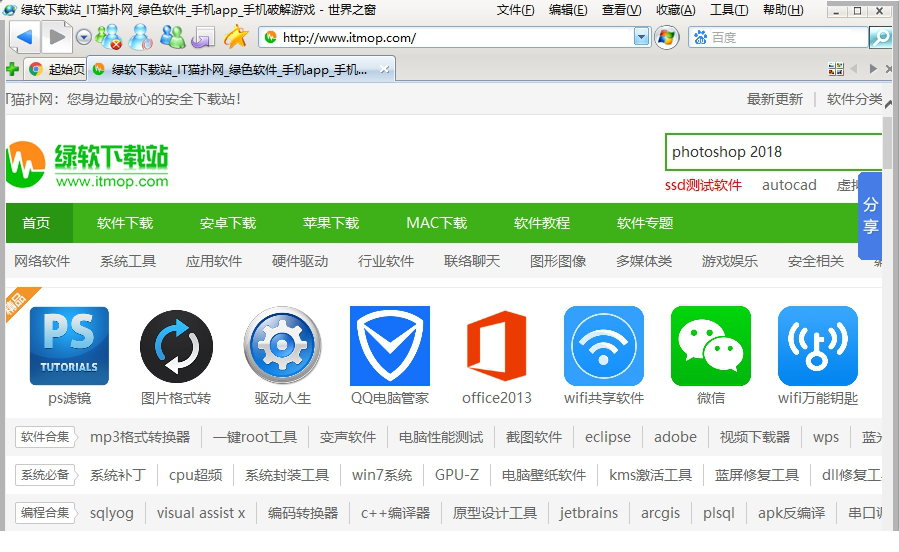Click the office2013 orange icon
Screen dimensions: 899x552
497,346
